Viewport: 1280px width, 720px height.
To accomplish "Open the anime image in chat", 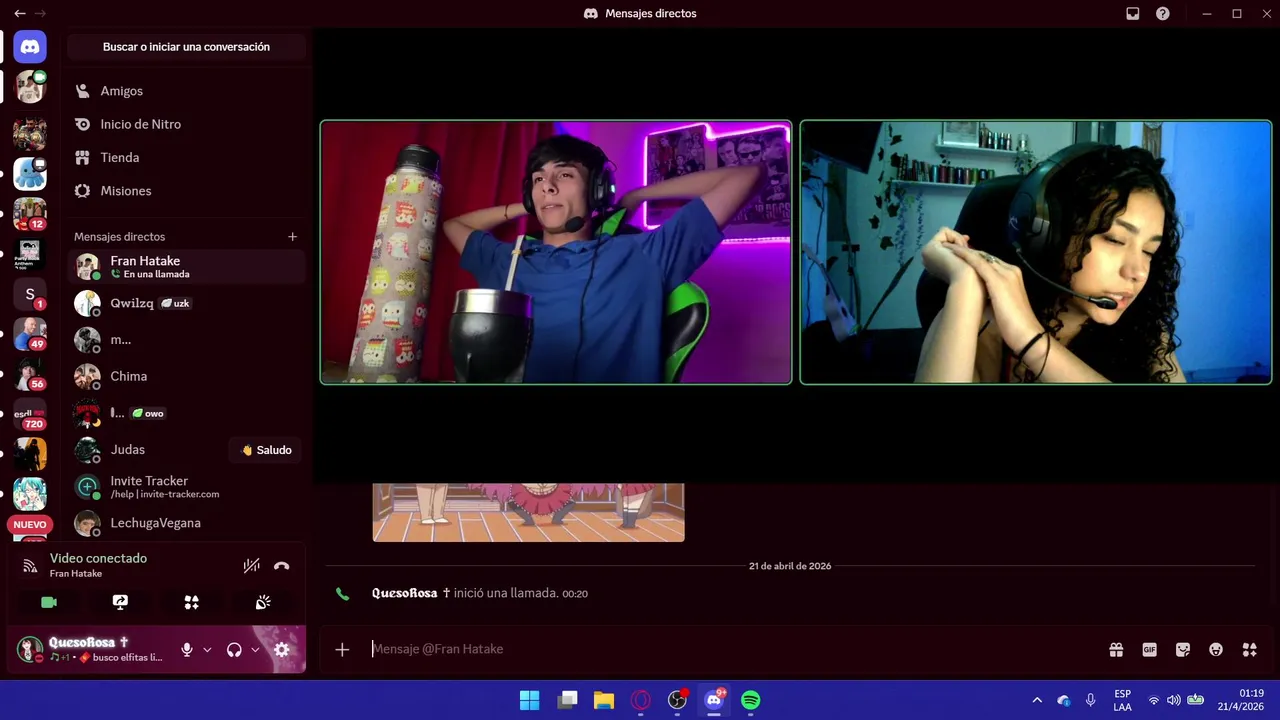I will click(x=529, y=512).
